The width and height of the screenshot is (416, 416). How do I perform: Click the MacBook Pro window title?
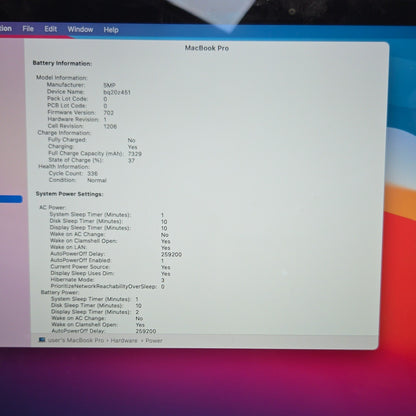pos(207,48)
